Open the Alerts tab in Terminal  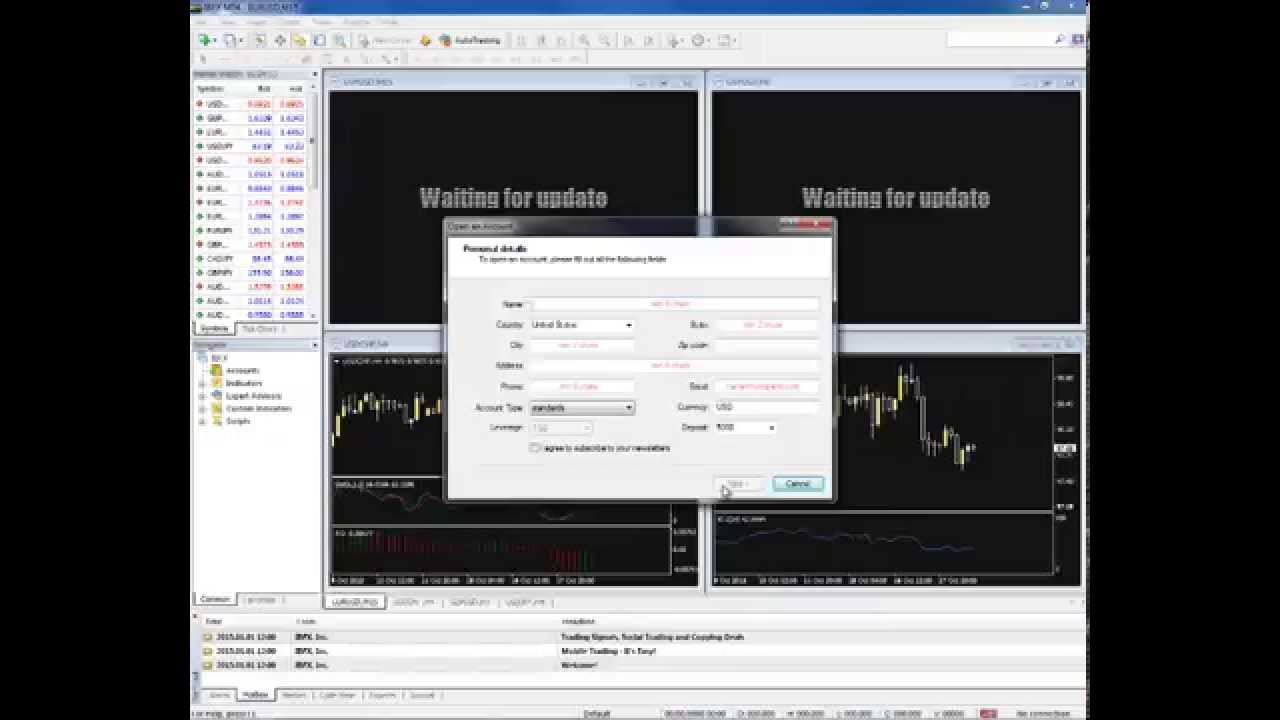pos(219,694)
